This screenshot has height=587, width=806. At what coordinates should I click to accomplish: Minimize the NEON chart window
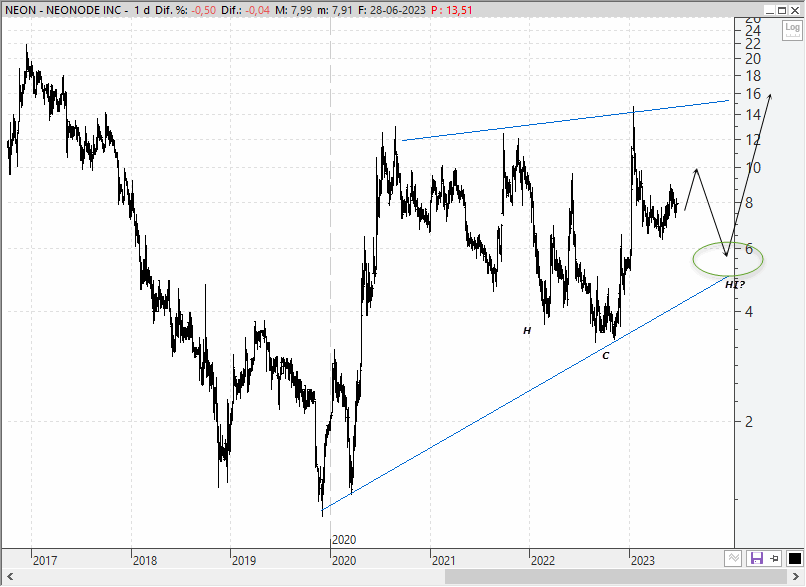769,10
